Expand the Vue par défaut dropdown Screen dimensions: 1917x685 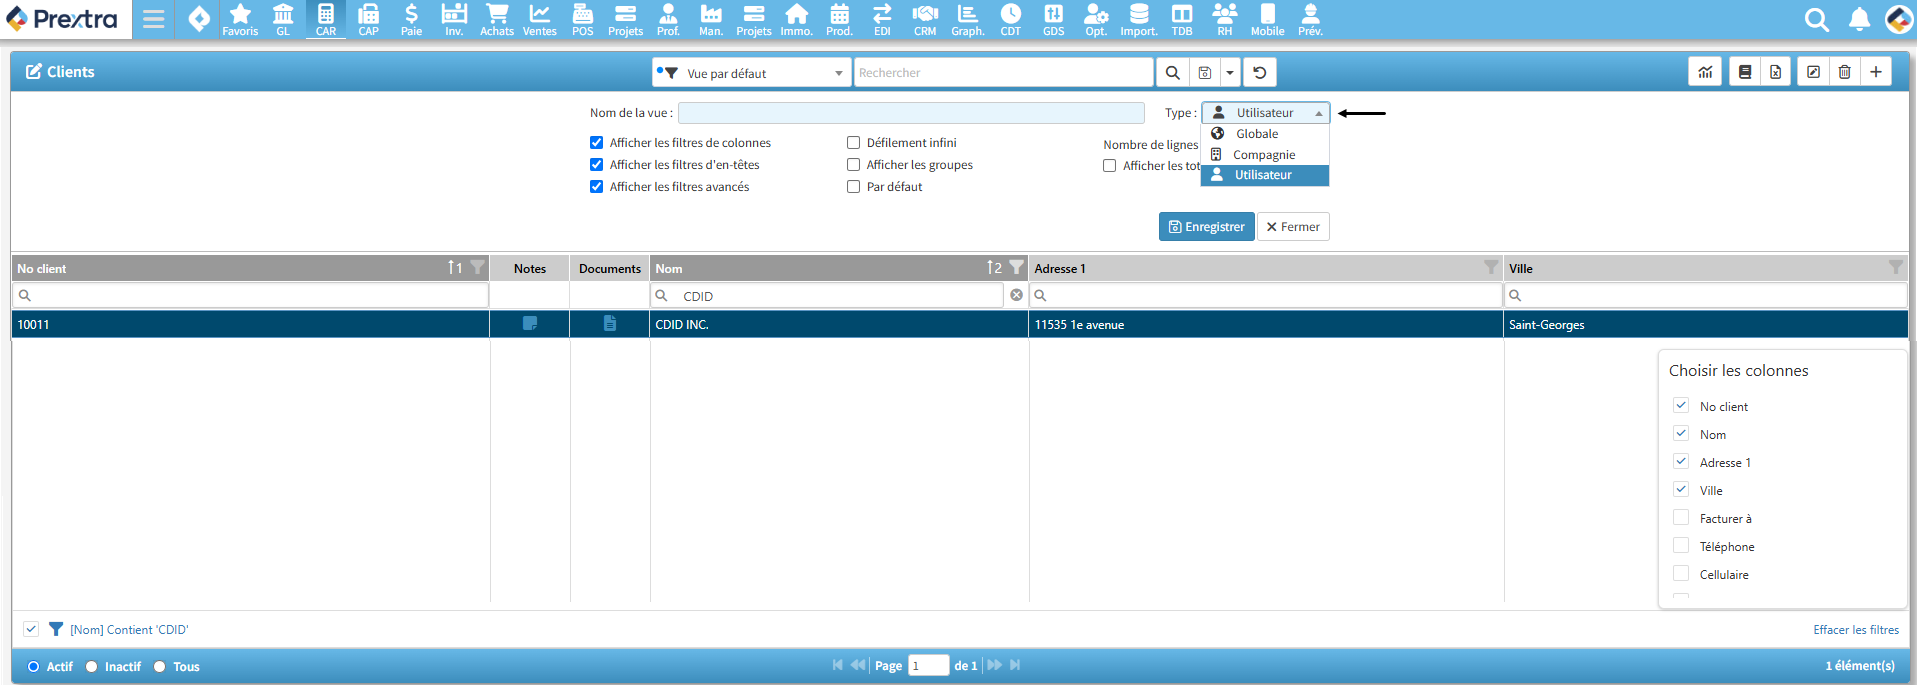point(750,73)
